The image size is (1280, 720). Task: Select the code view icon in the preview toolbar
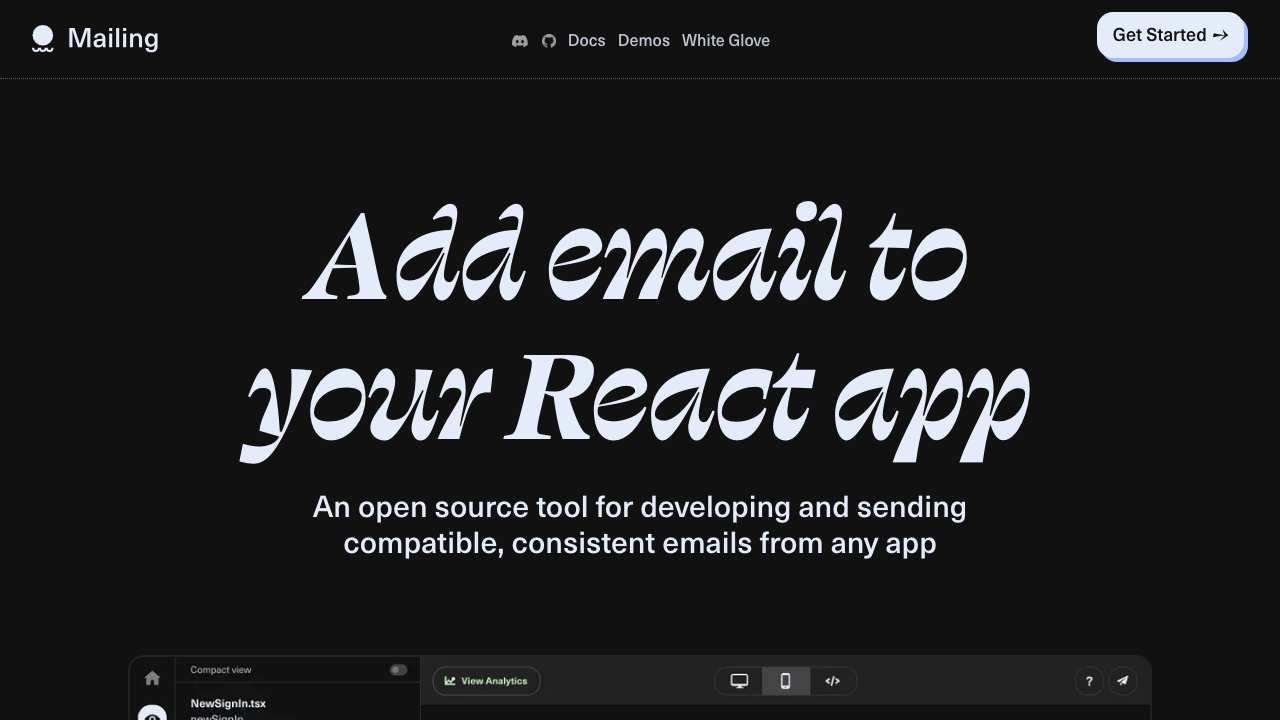click(832, 681)
